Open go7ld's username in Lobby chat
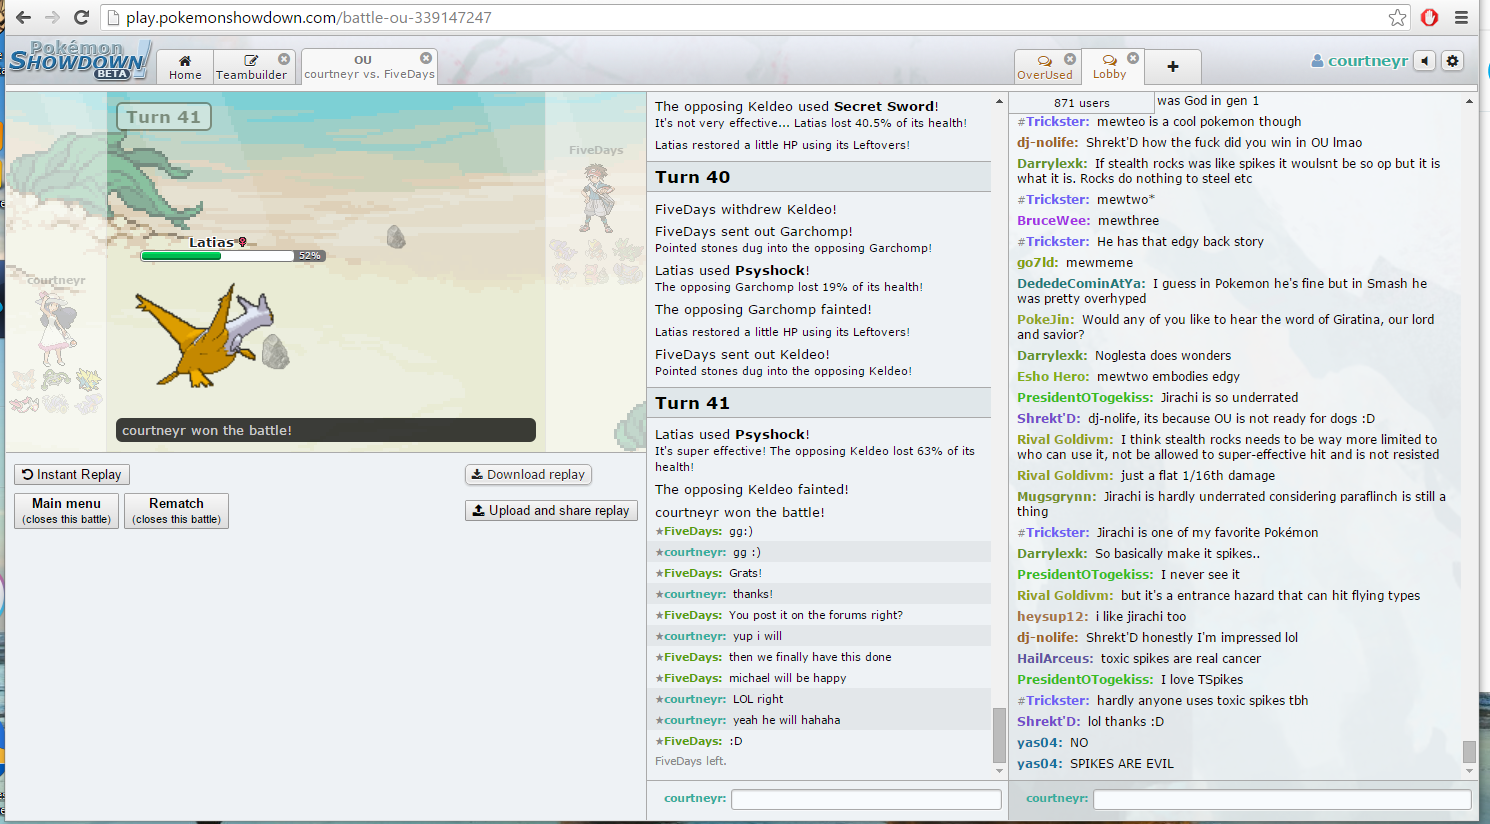1490x824 pixels. [1038, 263]
